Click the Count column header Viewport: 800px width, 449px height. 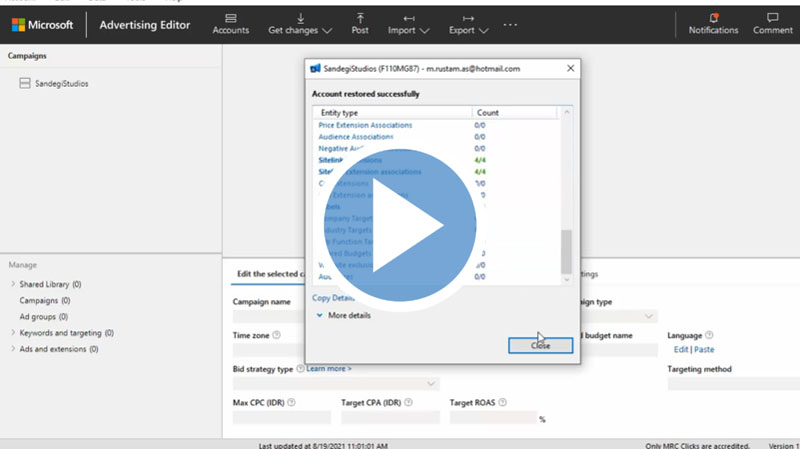point(515,113)
